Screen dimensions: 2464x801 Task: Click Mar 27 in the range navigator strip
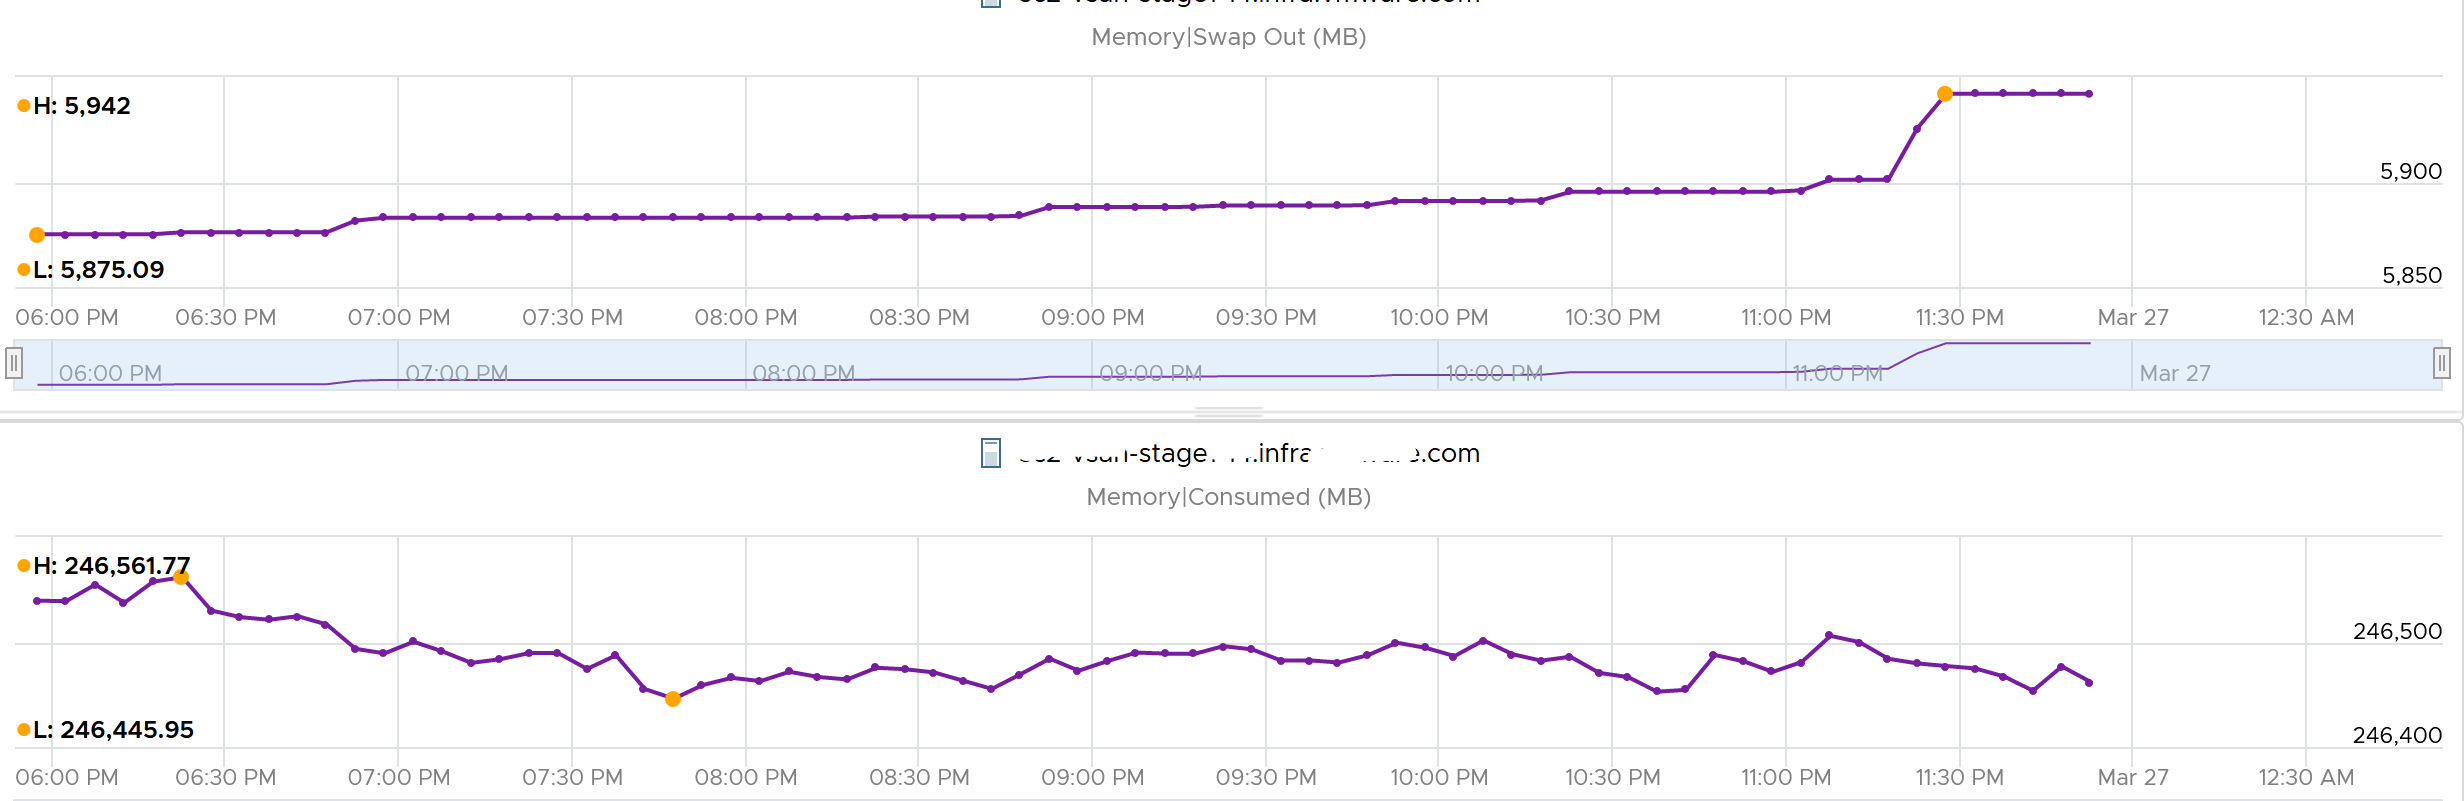pos(2175,373)
